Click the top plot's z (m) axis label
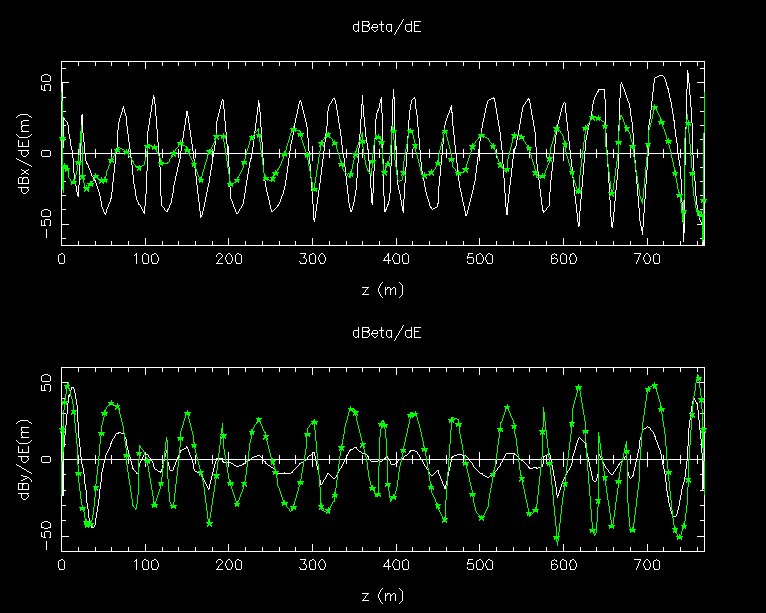 tap(385, 289)
